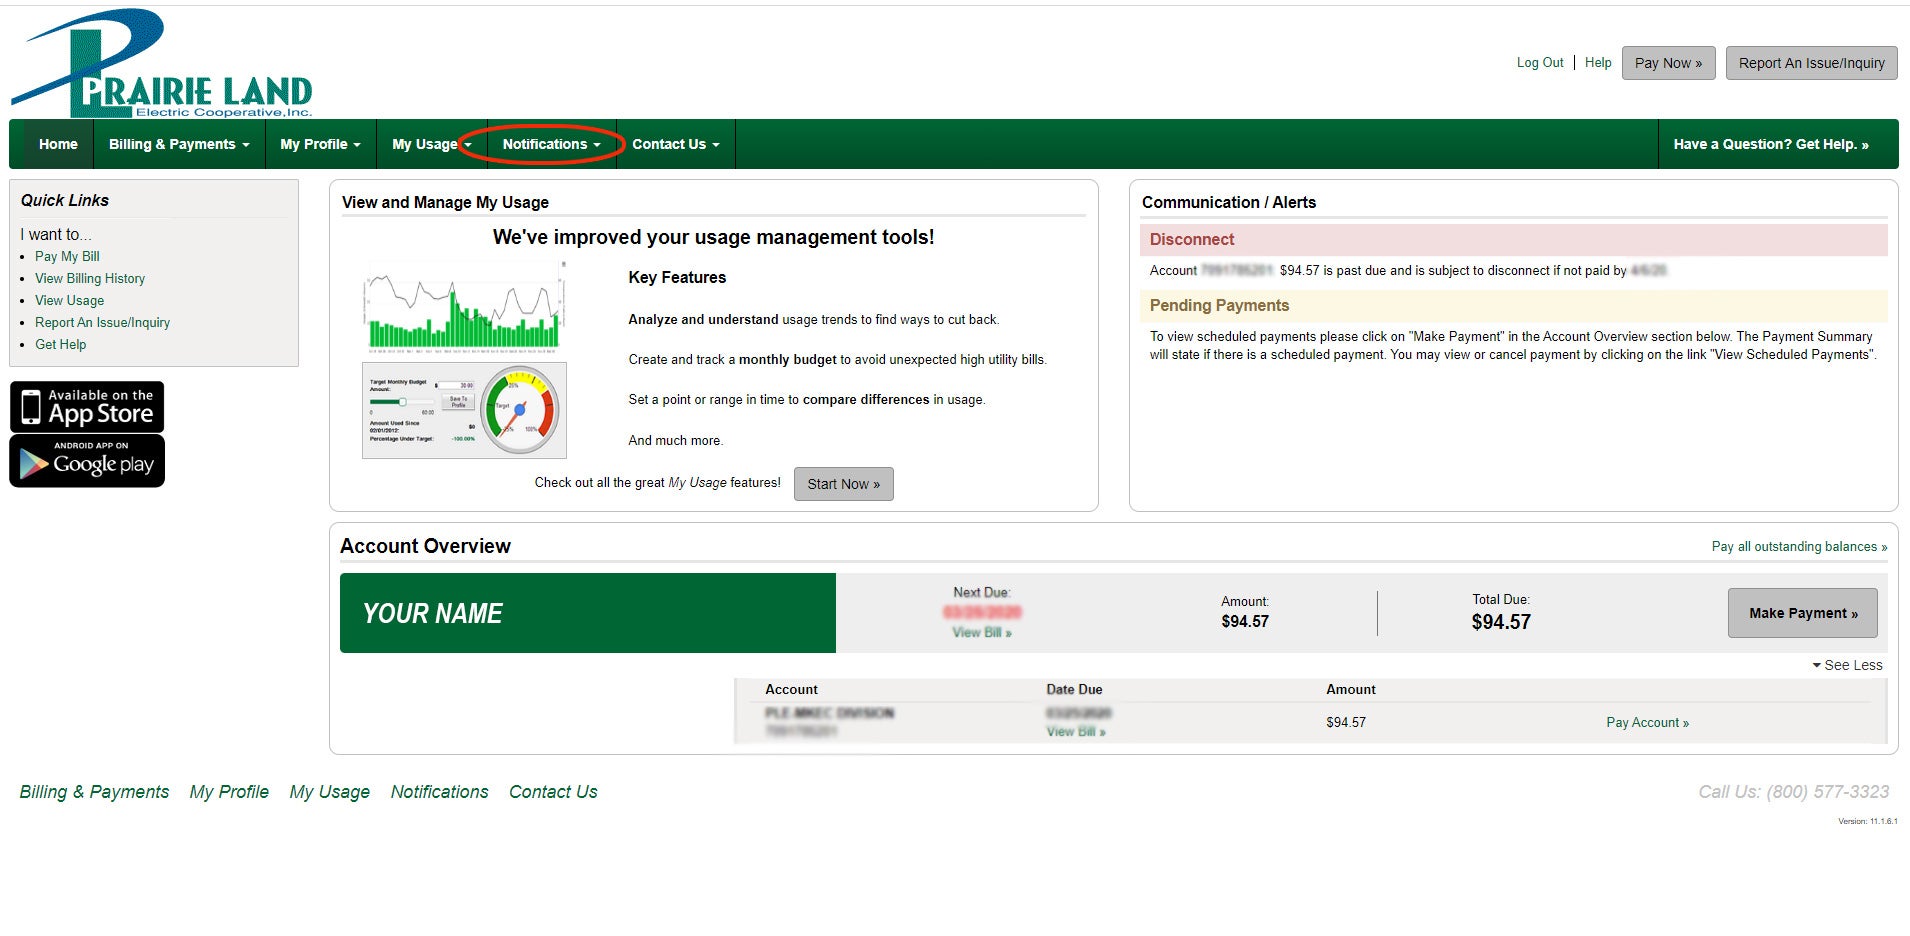This screenshot has height=936, width=1910.
Task: Expand the My Profile menu
Action: click(x=320, y=144)
